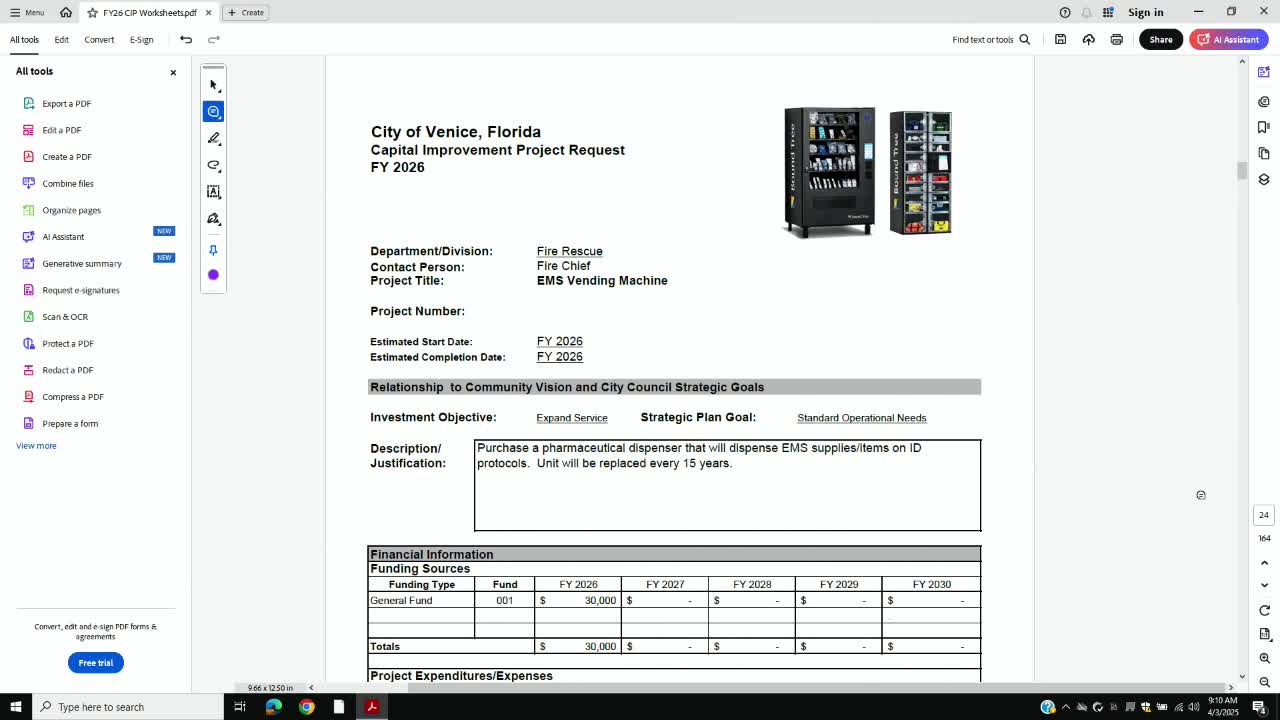This screenshot has height=720, width=1280.
Task: Open the Scan & OCR tool
Action: tap(65, 317)
